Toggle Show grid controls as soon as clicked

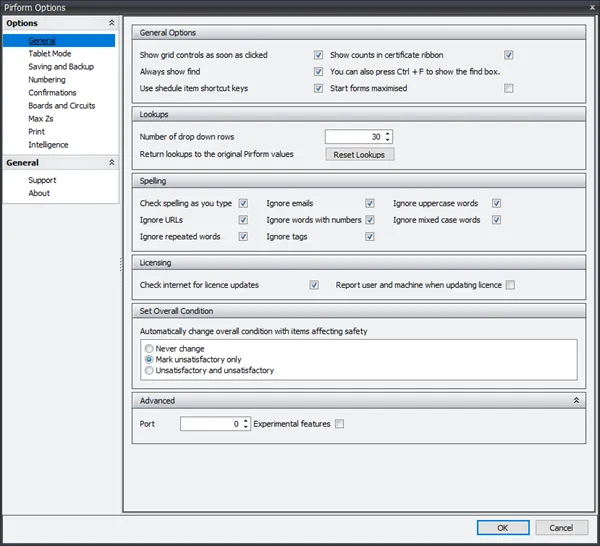click(318, 55)
